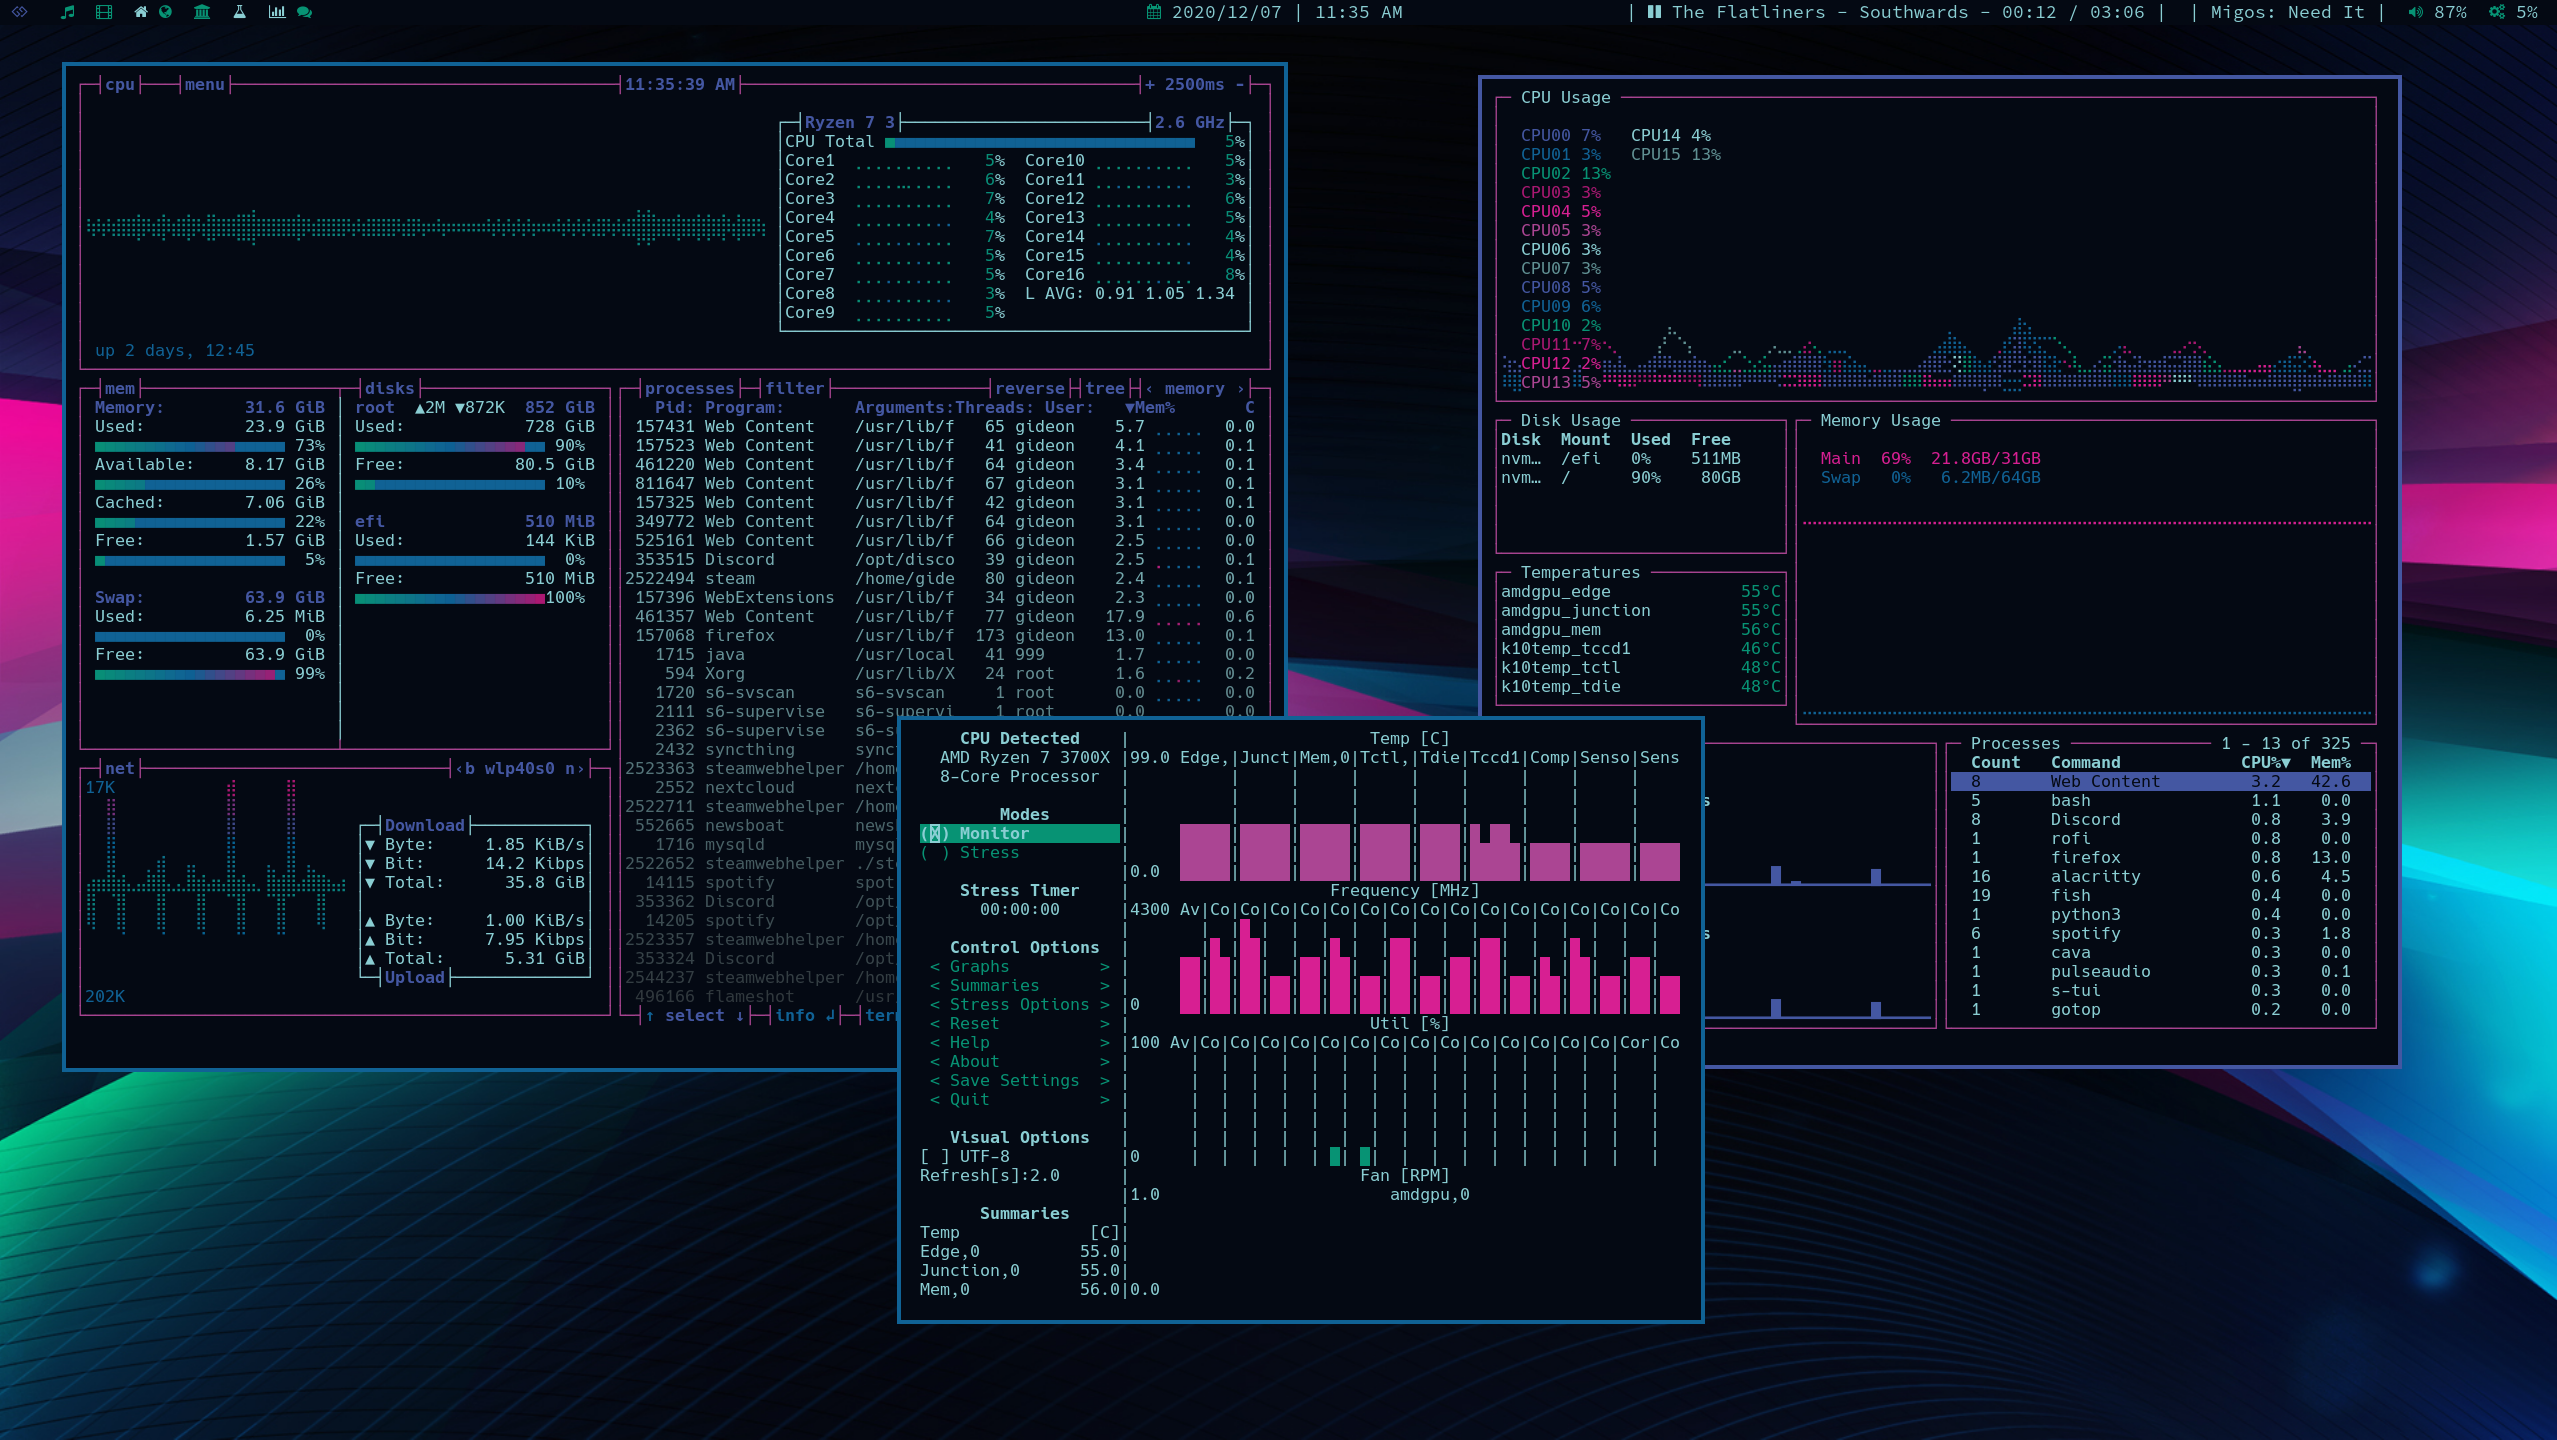Switch to the home workspace icon

(x=140, y=12)
